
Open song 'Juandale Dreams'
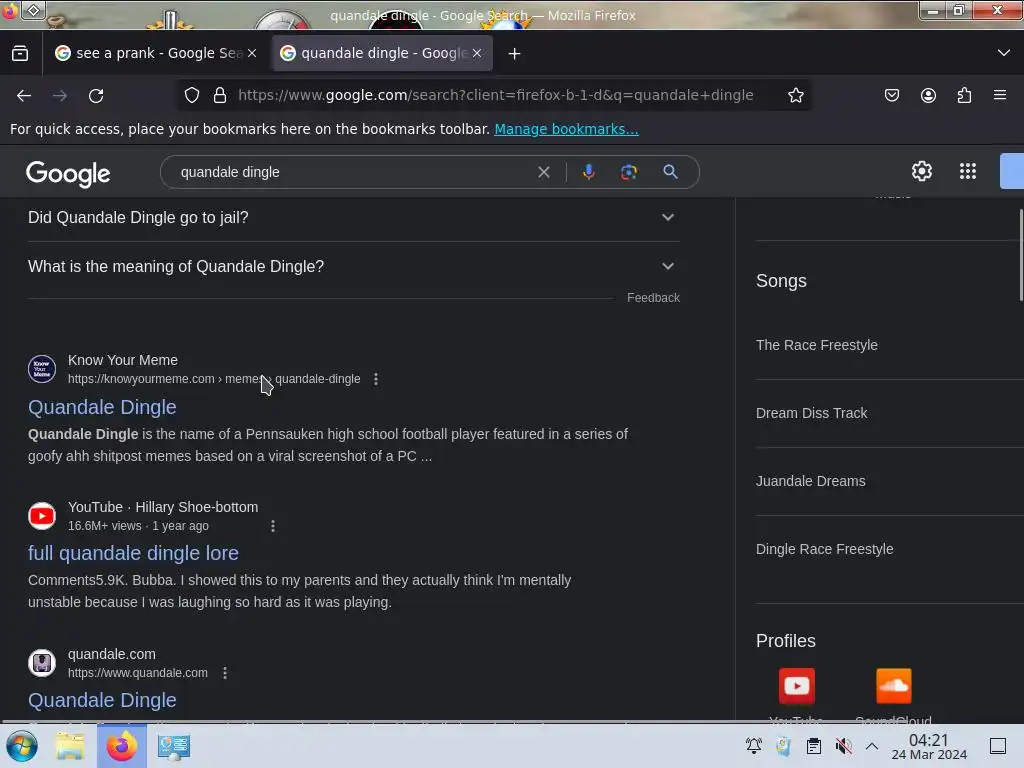point(810,481)
